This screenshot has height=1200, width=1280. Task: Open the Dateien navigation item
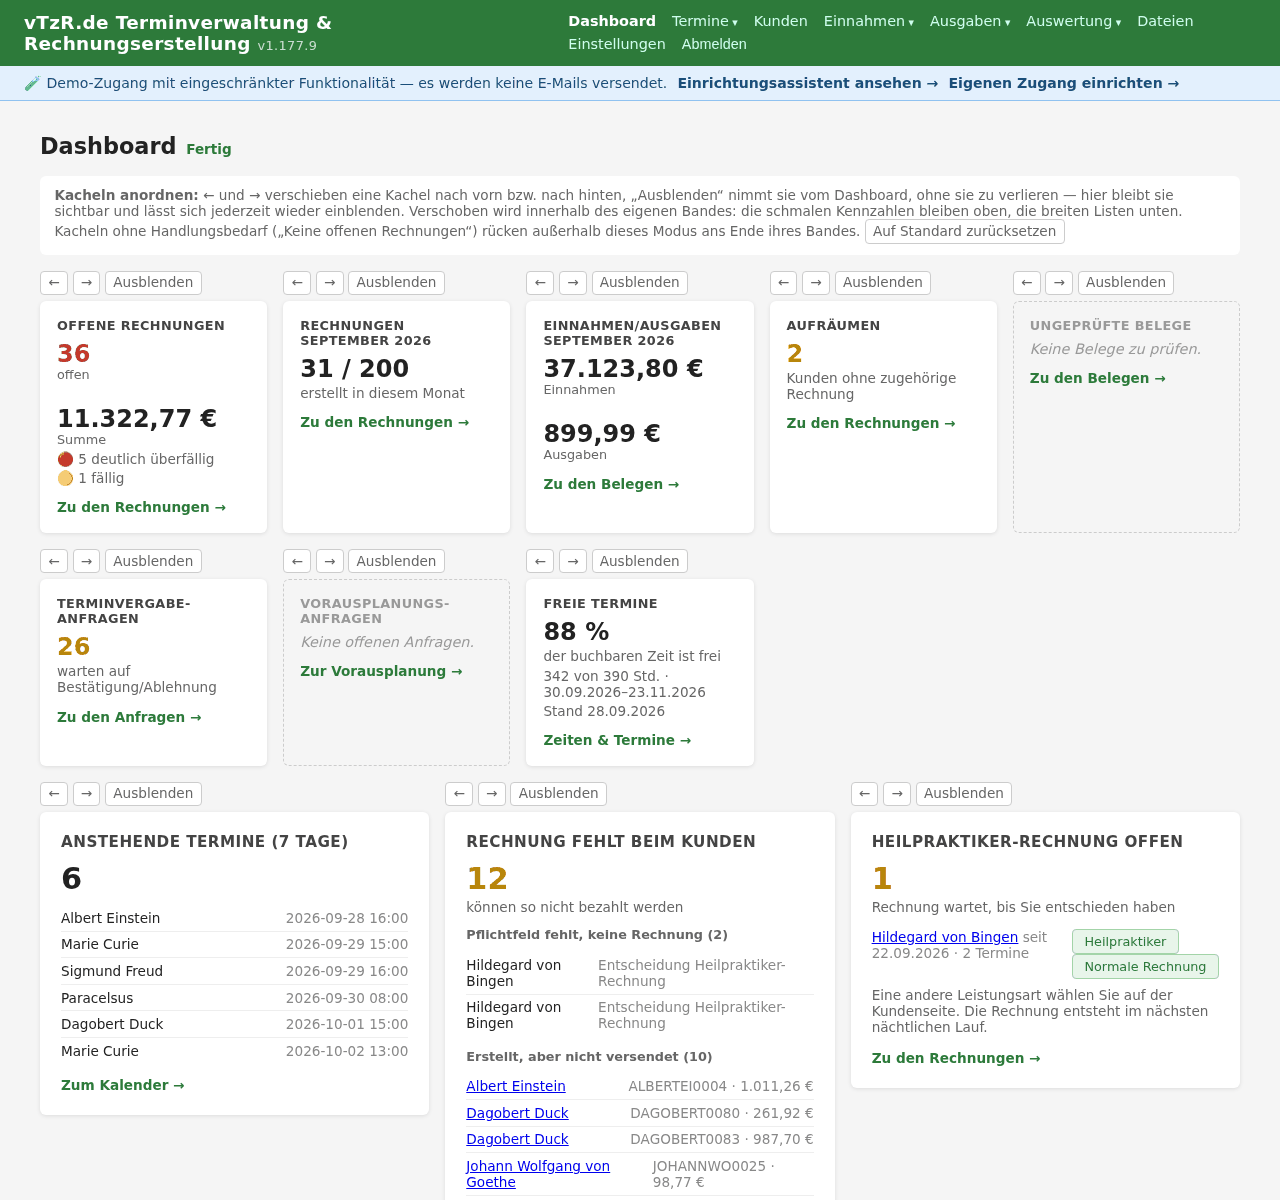[1165, 21]
